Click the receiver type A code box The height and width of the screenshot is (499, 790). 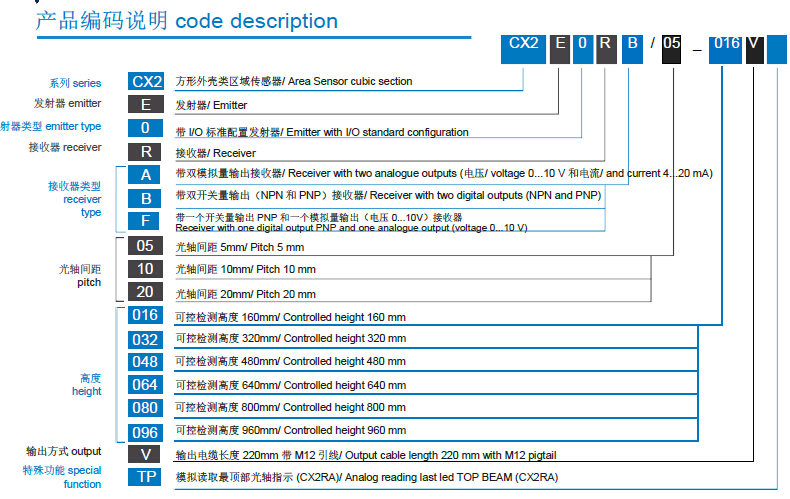(x=145, y=174)
